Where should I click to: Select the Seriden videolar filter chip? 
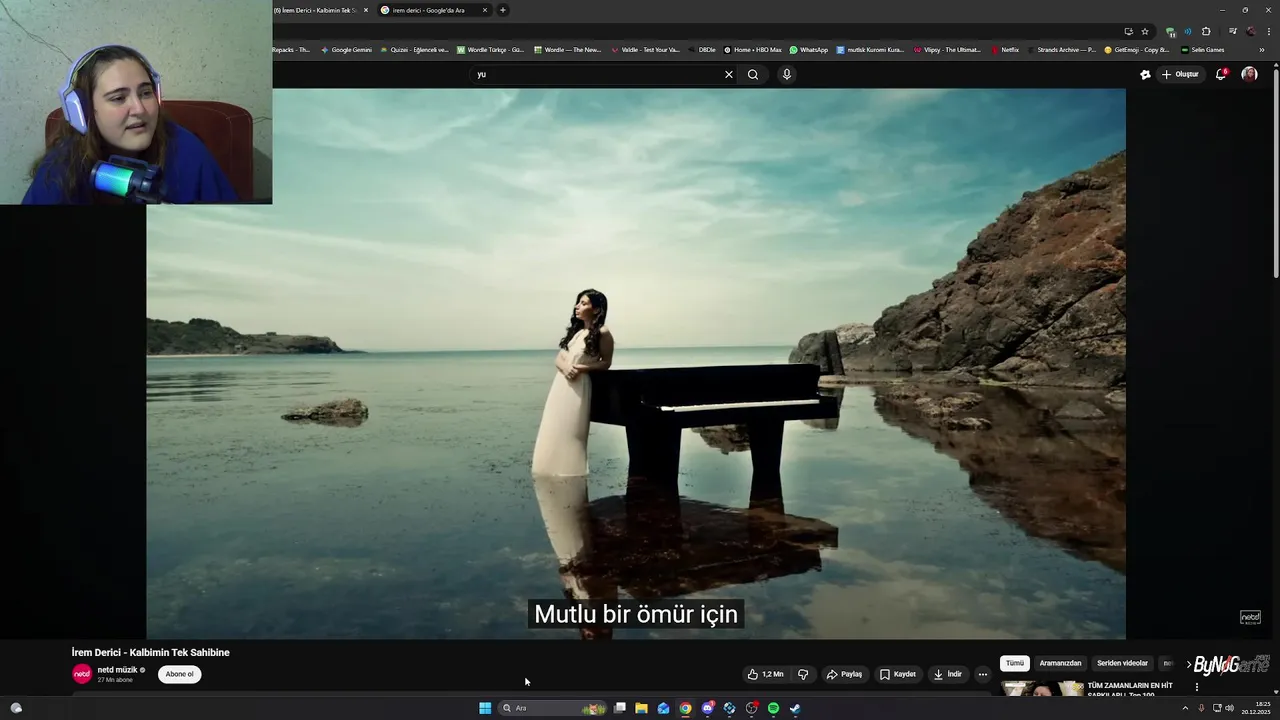(x=1122, y=663)
